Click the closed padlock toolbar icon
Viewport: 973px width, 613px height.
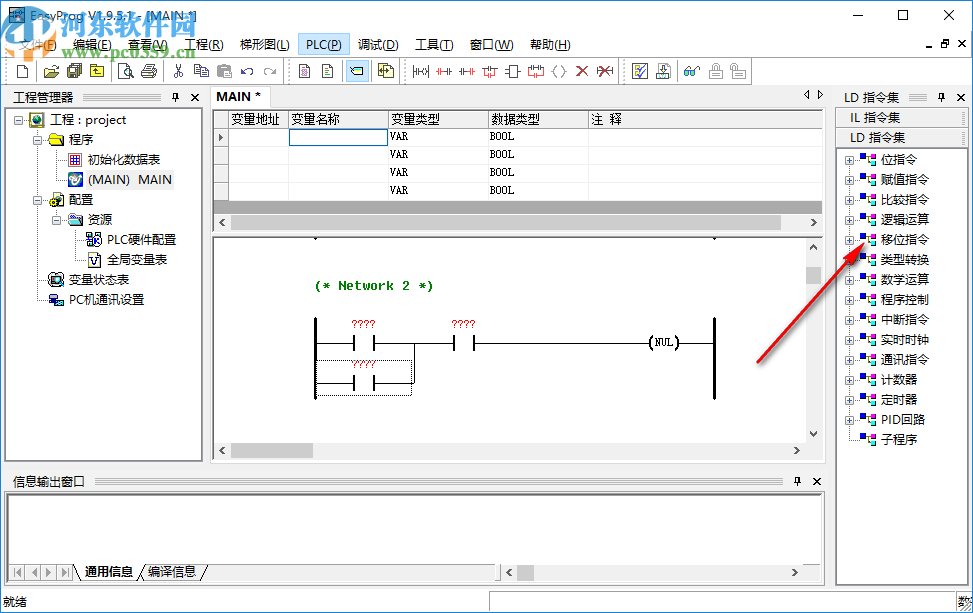click(715, 71)
